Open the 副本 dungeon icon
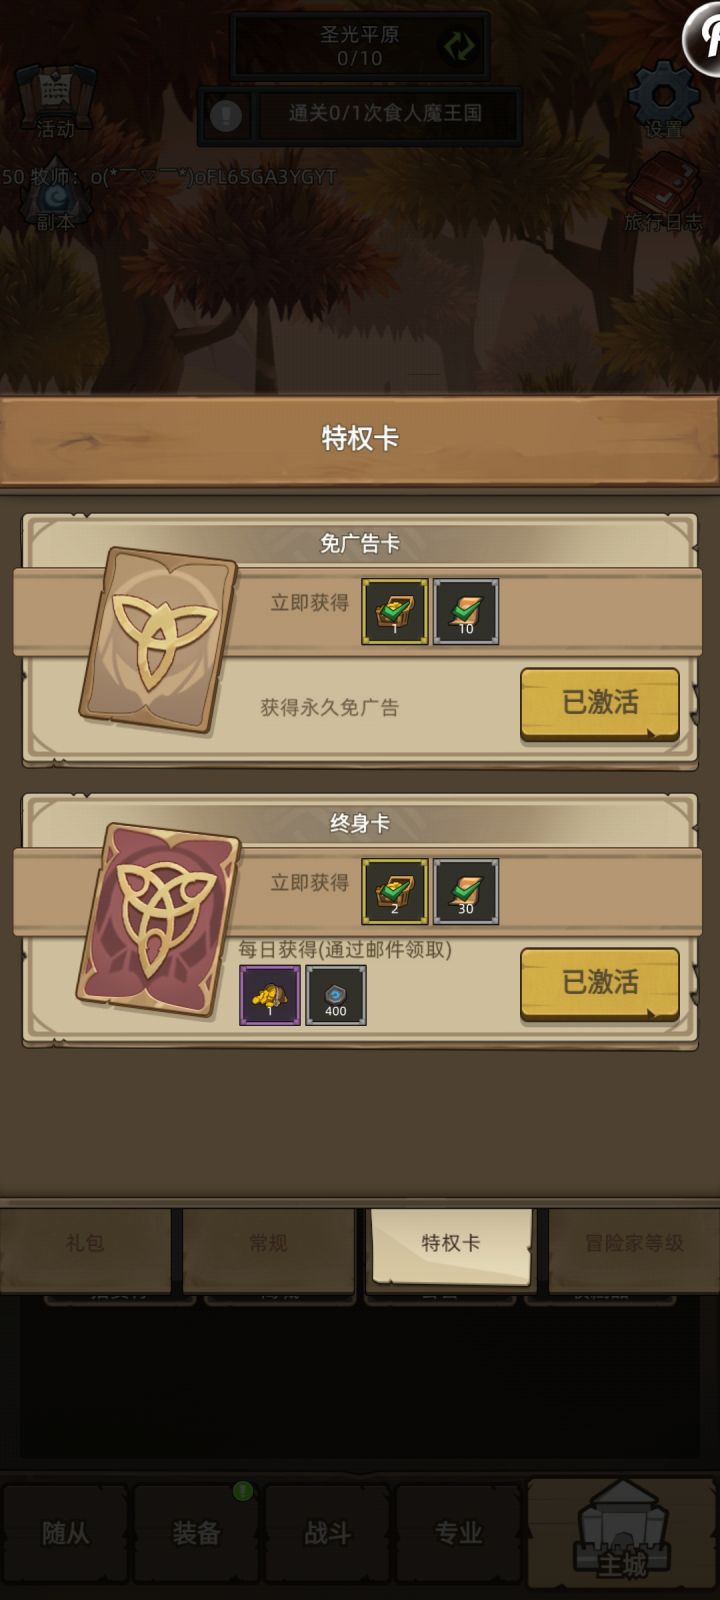This screenshot has height=1600, width=720. click(x=55, y=195)
